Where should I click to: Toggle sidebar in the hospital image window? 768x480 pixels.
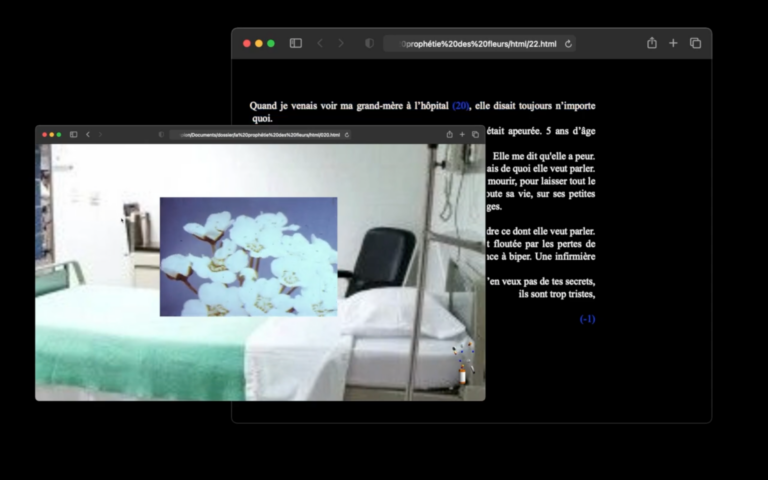click(73, 134)
